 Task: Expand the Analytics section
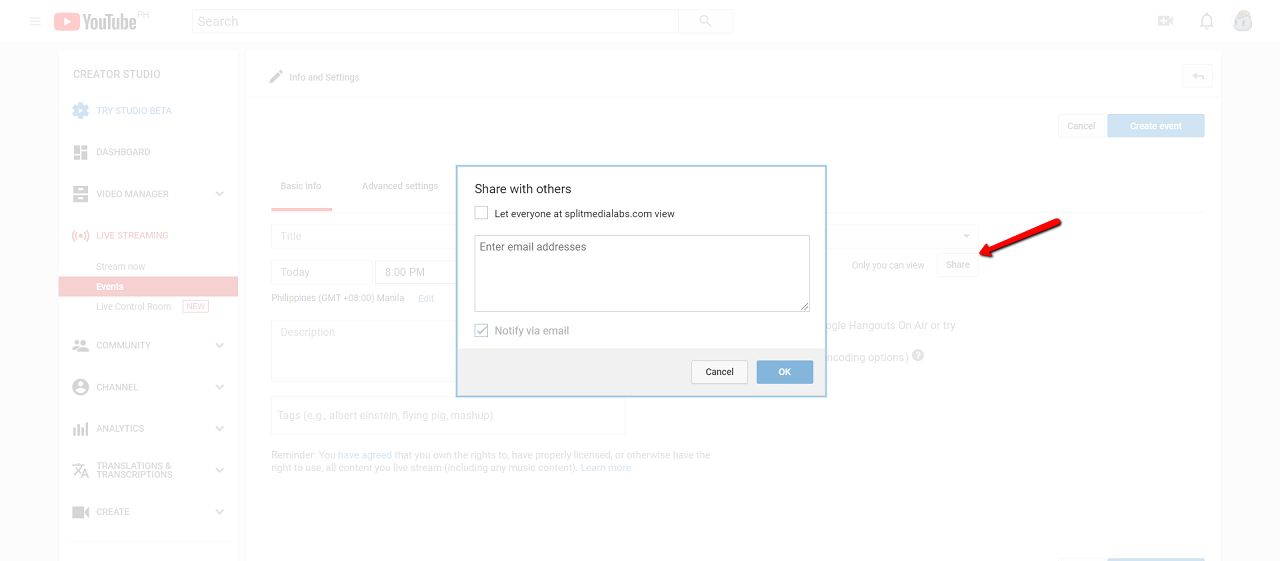[220, 429]
